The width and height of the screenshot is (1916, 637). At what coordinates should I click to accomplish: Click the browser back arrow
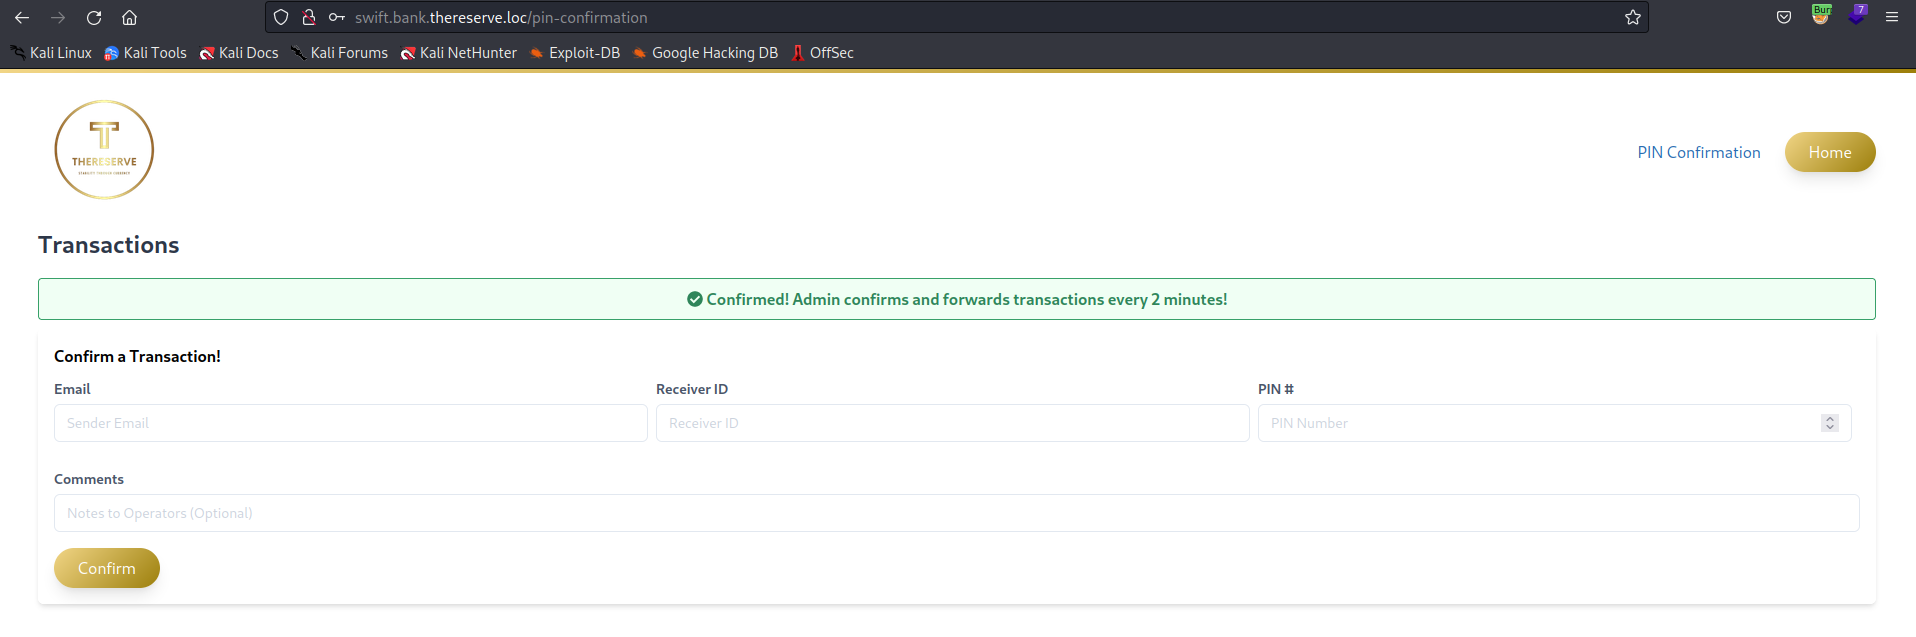[22, 17]
